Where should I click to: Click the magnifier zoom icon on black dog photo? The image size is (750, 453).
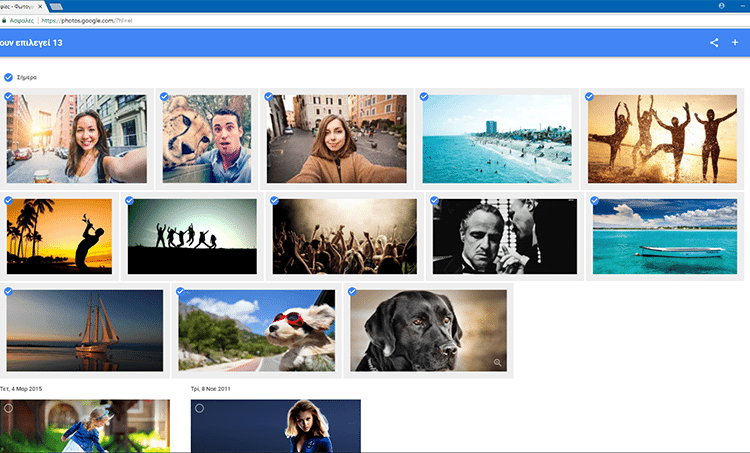(497, 363)
